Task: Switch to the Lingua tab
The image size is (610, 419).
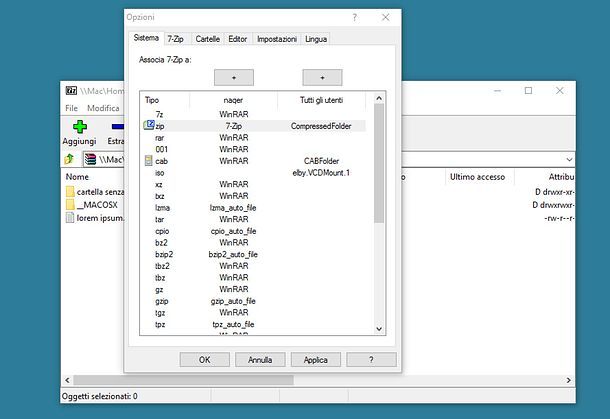Action: click(x=316, y=39)
